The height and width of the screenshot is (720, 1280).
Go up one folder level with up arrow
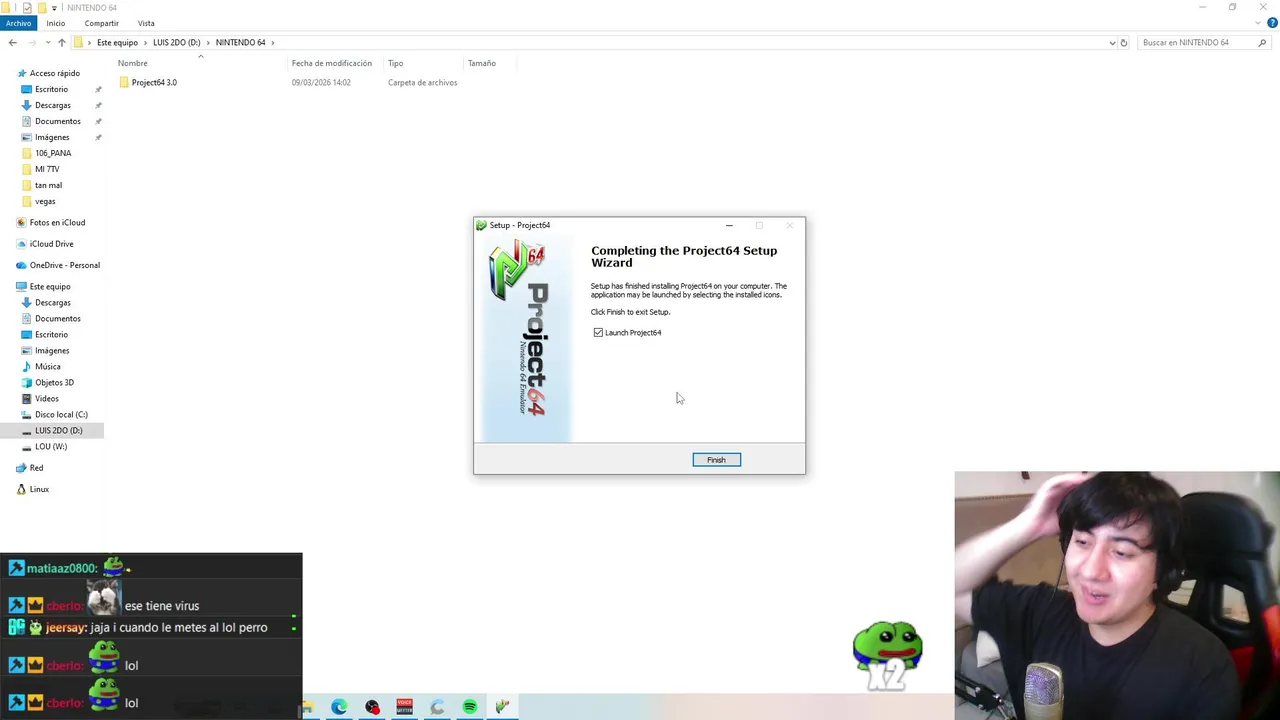[62, 43]
